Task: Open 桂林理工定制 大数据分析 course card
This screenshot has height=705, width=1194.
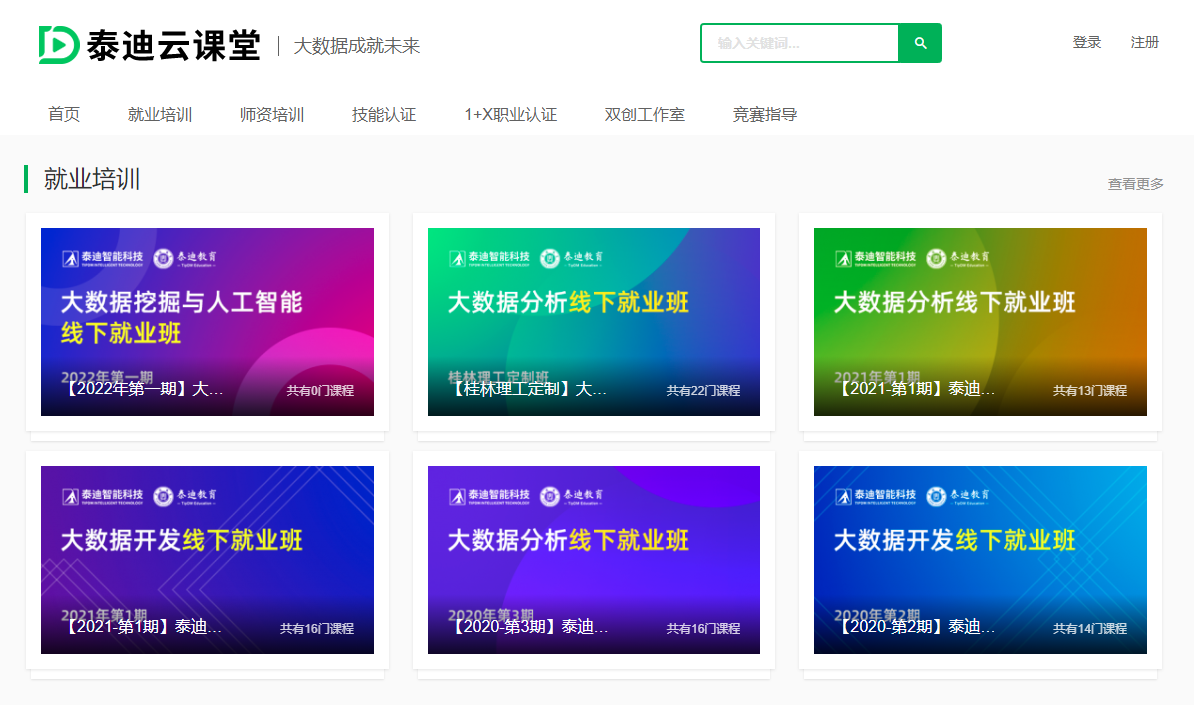Action: (594, 322)
